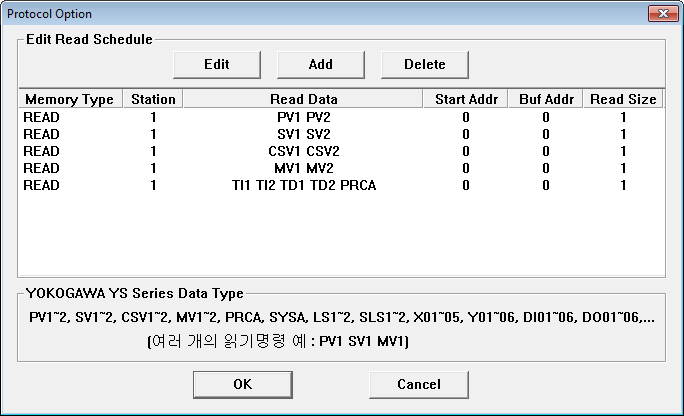Viewport: 684px width, 416px height.
Task: Click empty area of the schedule list
Action: (340, 235)
